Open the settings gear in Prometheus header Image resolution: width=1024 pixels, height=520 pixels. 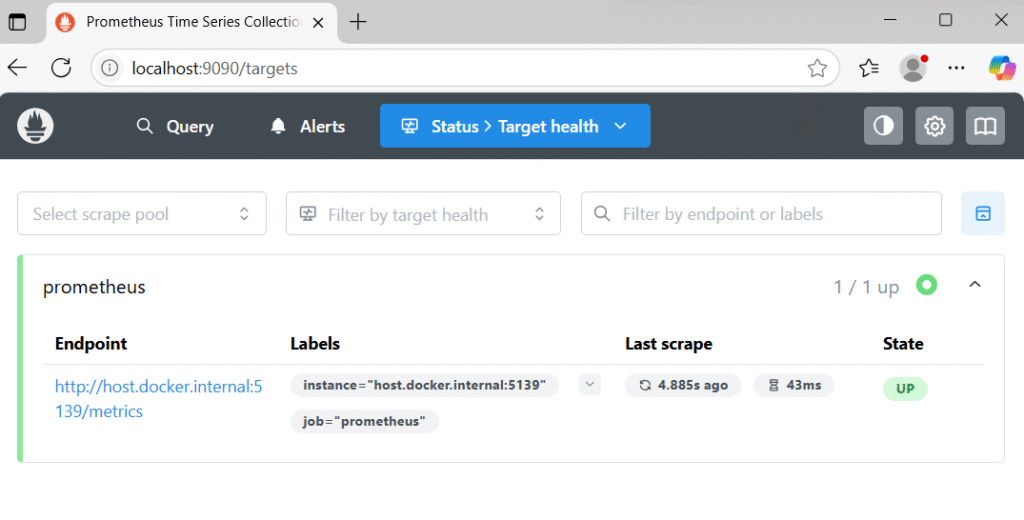point(934,125)
